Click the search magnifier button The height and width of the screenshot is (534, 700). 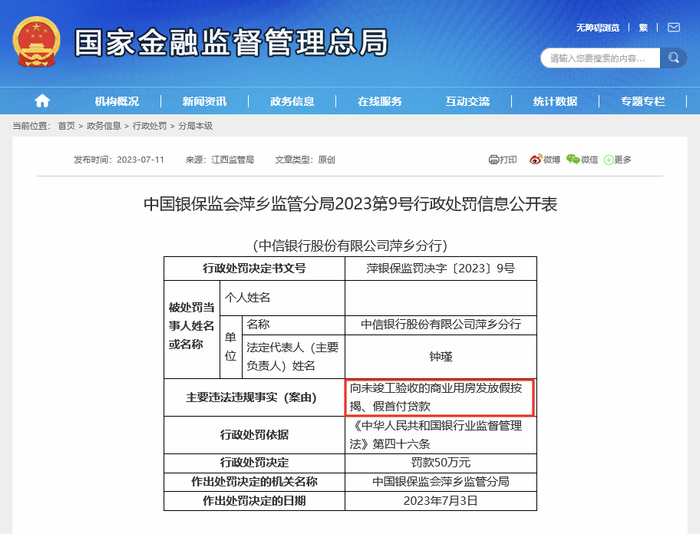click(x=673, y=58)
